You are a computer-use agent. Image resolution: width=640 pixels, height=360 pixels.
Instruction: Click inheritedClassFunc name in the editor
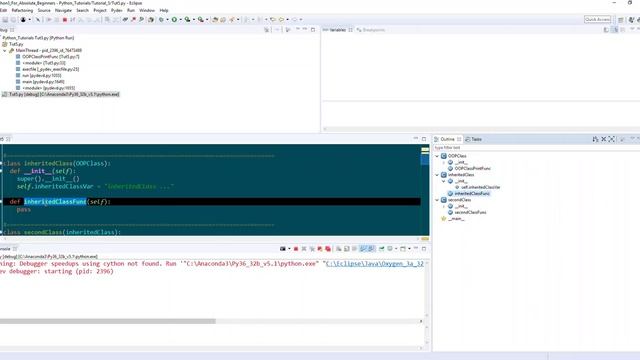(x=55, y=202)
